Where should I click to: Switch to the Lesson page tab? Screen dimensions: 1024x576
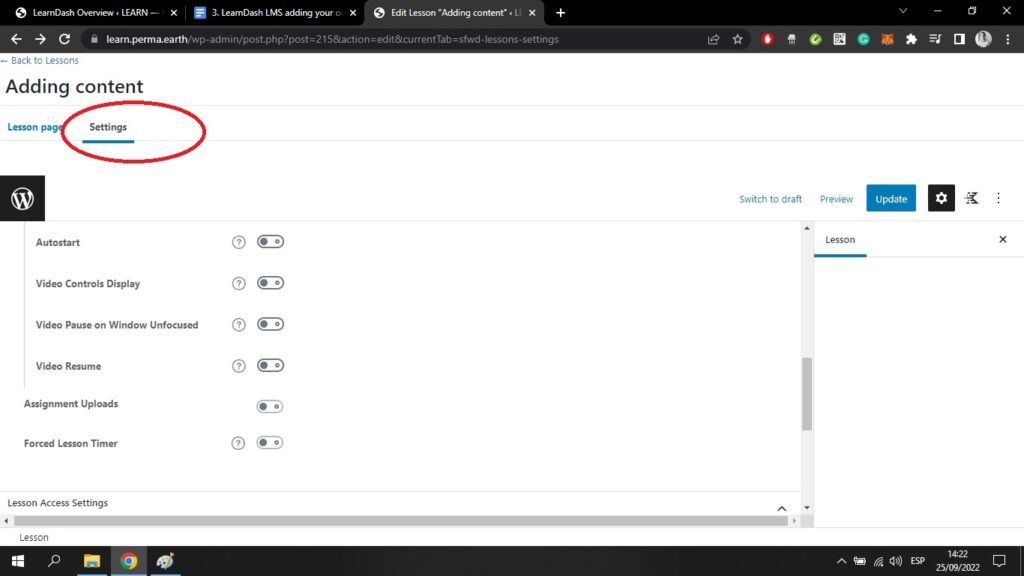coord(35,127)
